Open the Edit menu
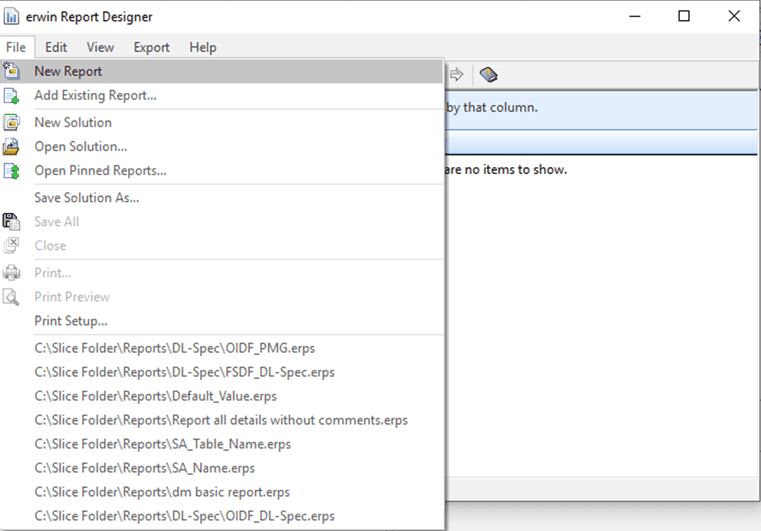The height and width of the screenshot is (531, 761). (56, 47)
